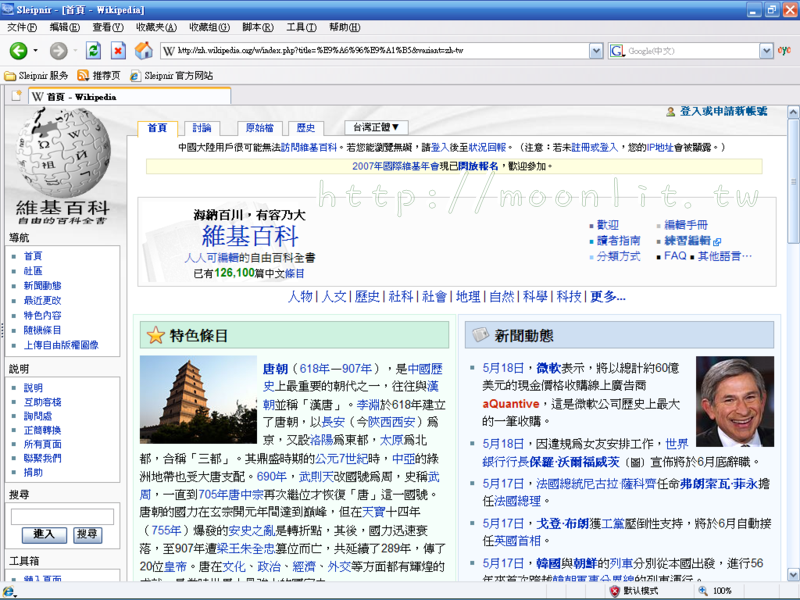Select the 歷史 page tab

tap(305, 128)
